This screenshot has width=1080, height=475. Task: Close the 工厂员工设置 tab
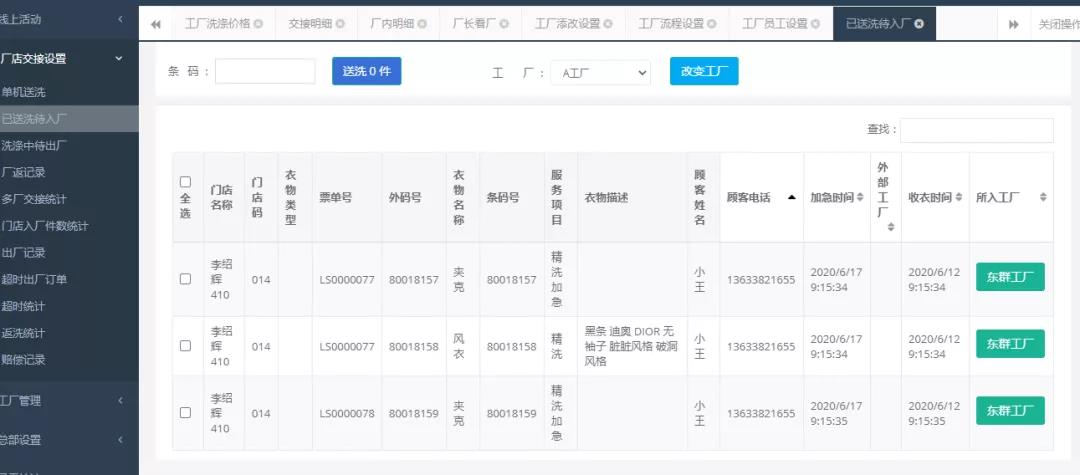[816, 23]
